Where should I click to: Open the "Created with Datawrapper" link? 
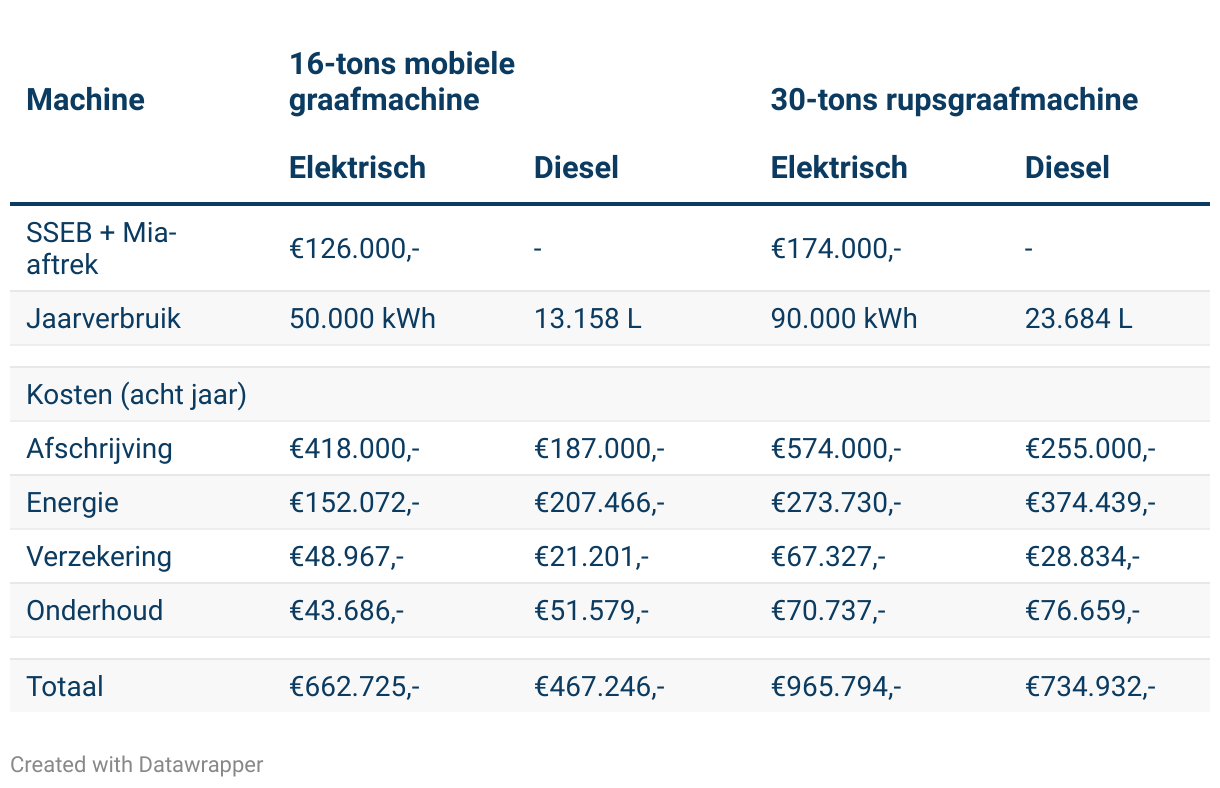136,765
